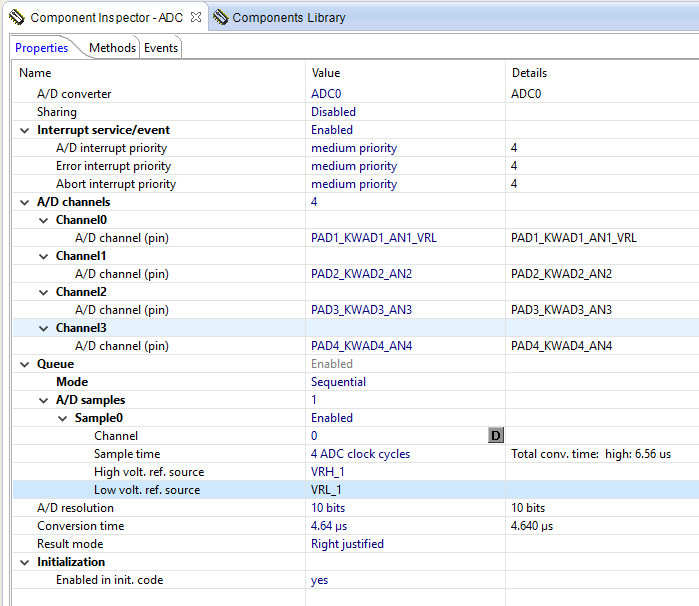
Task: Change Error interrupt priority value
Action: tap(354, 166)
